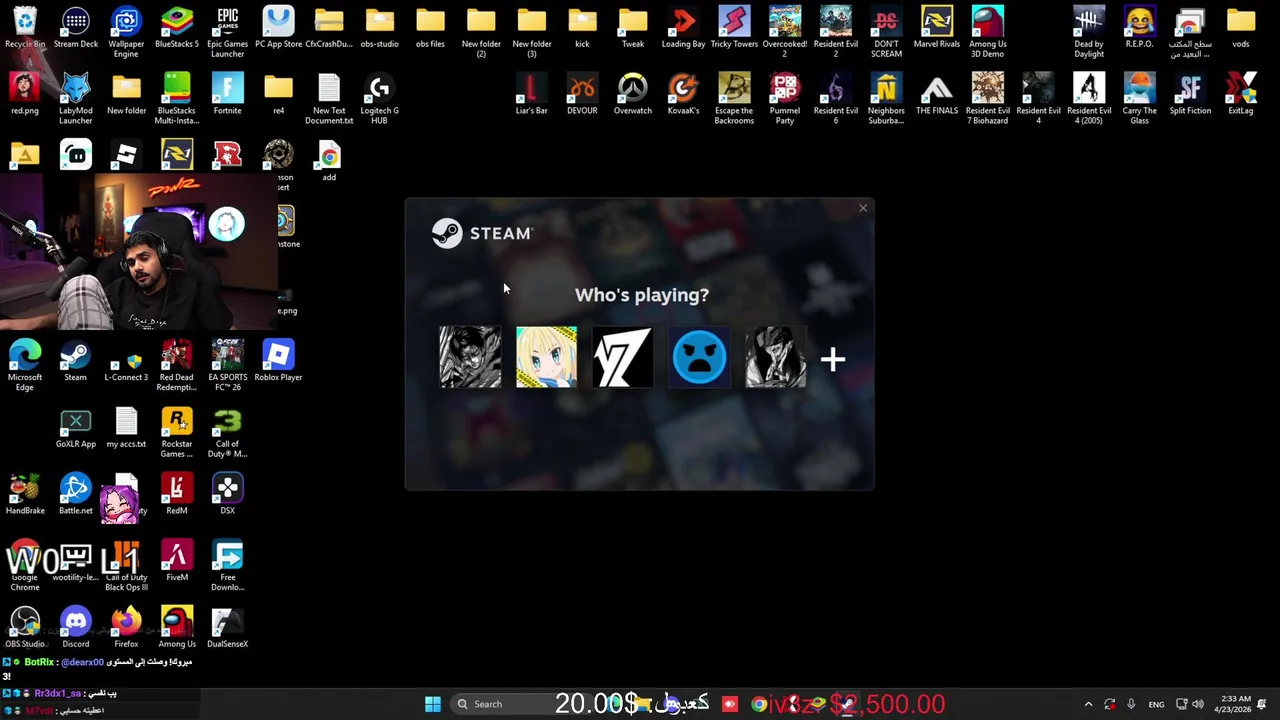Open DSX desktop shortcut
1280x720 pixels.
[x=227, y=494]
